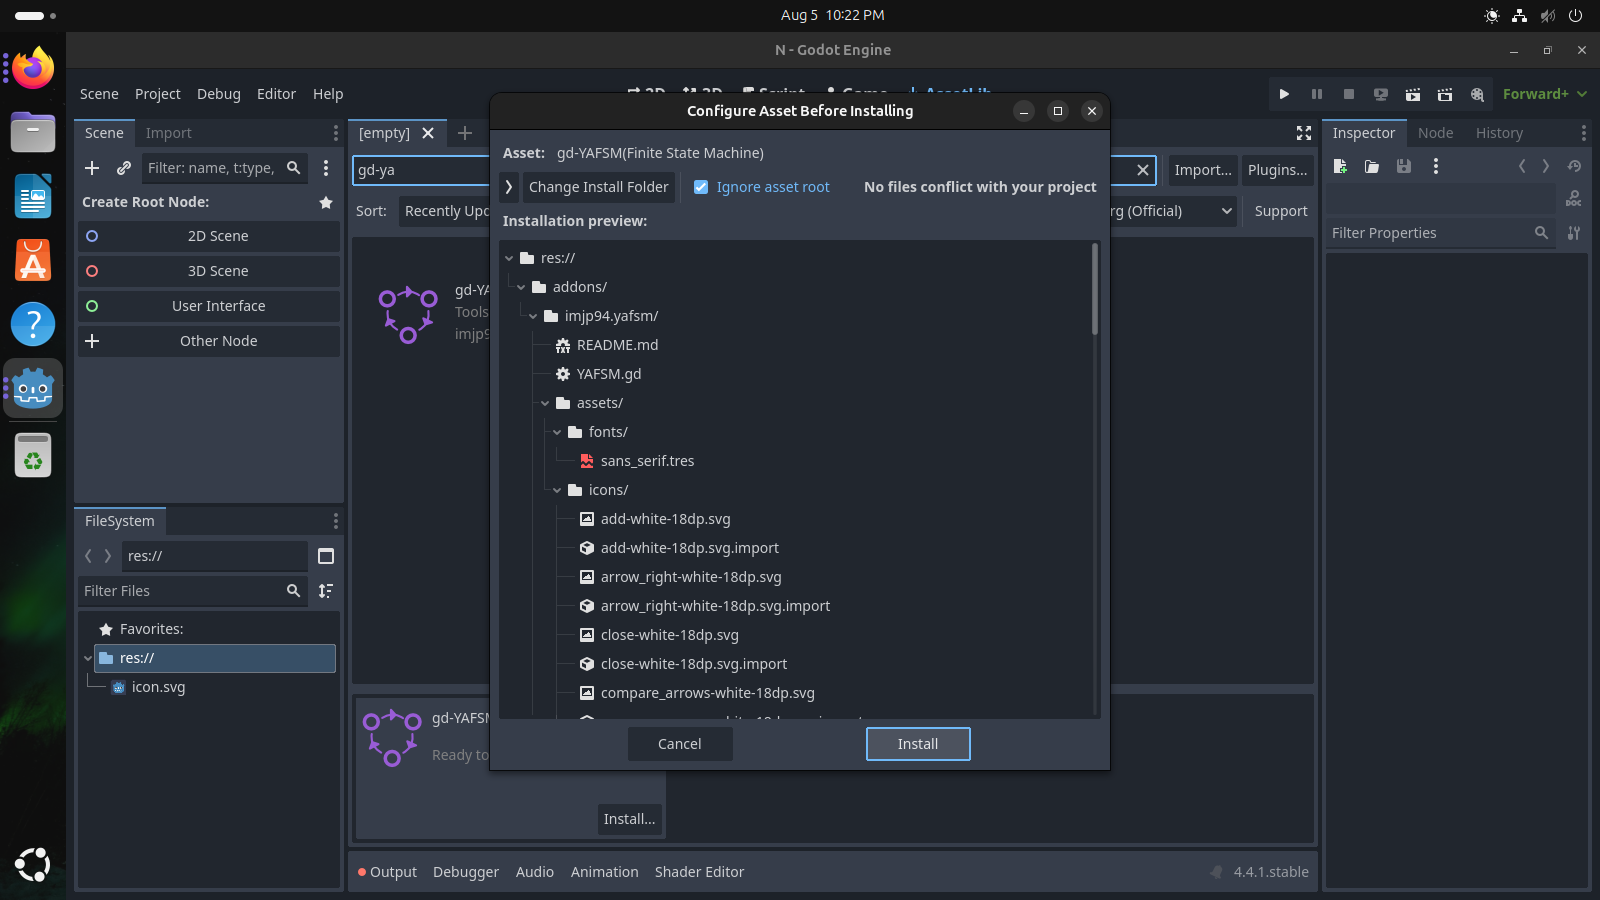Image resolution: width=1600 pixels, height=900 pixels.
Task: Switch to Import dock tab
Action: point(168,133)
